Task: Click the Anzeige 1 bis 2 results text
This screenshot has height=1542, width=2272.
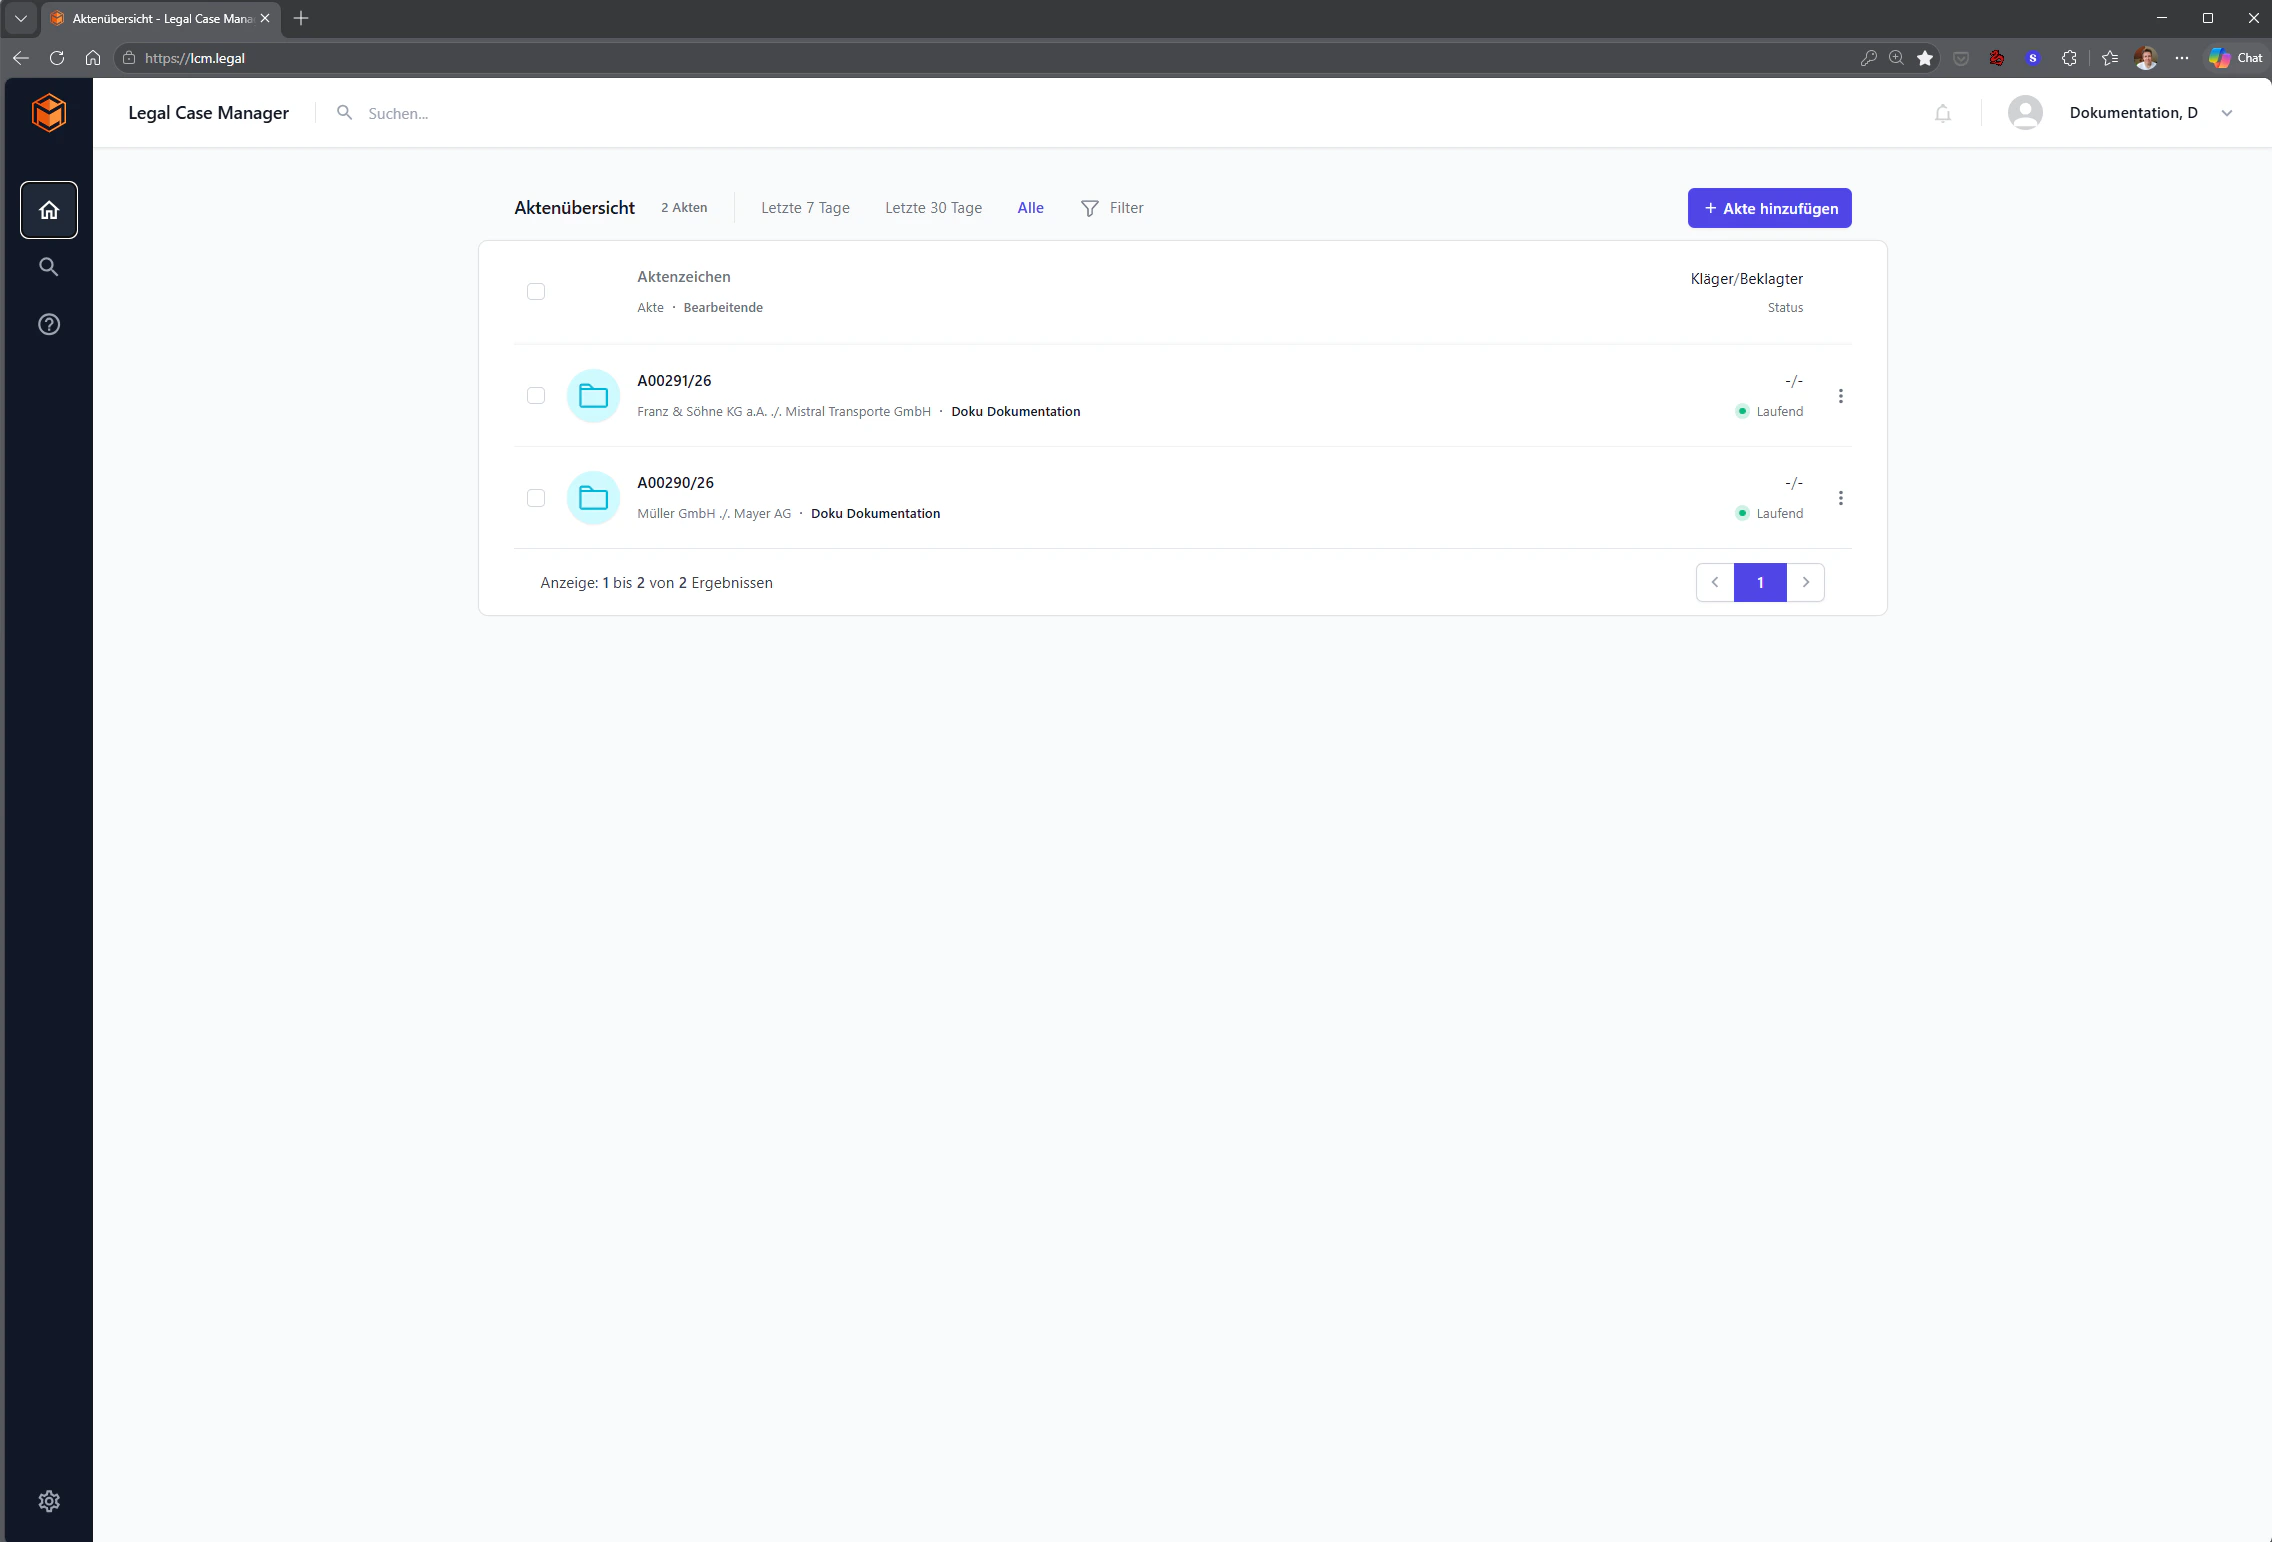Action: (x=656, y=583)
